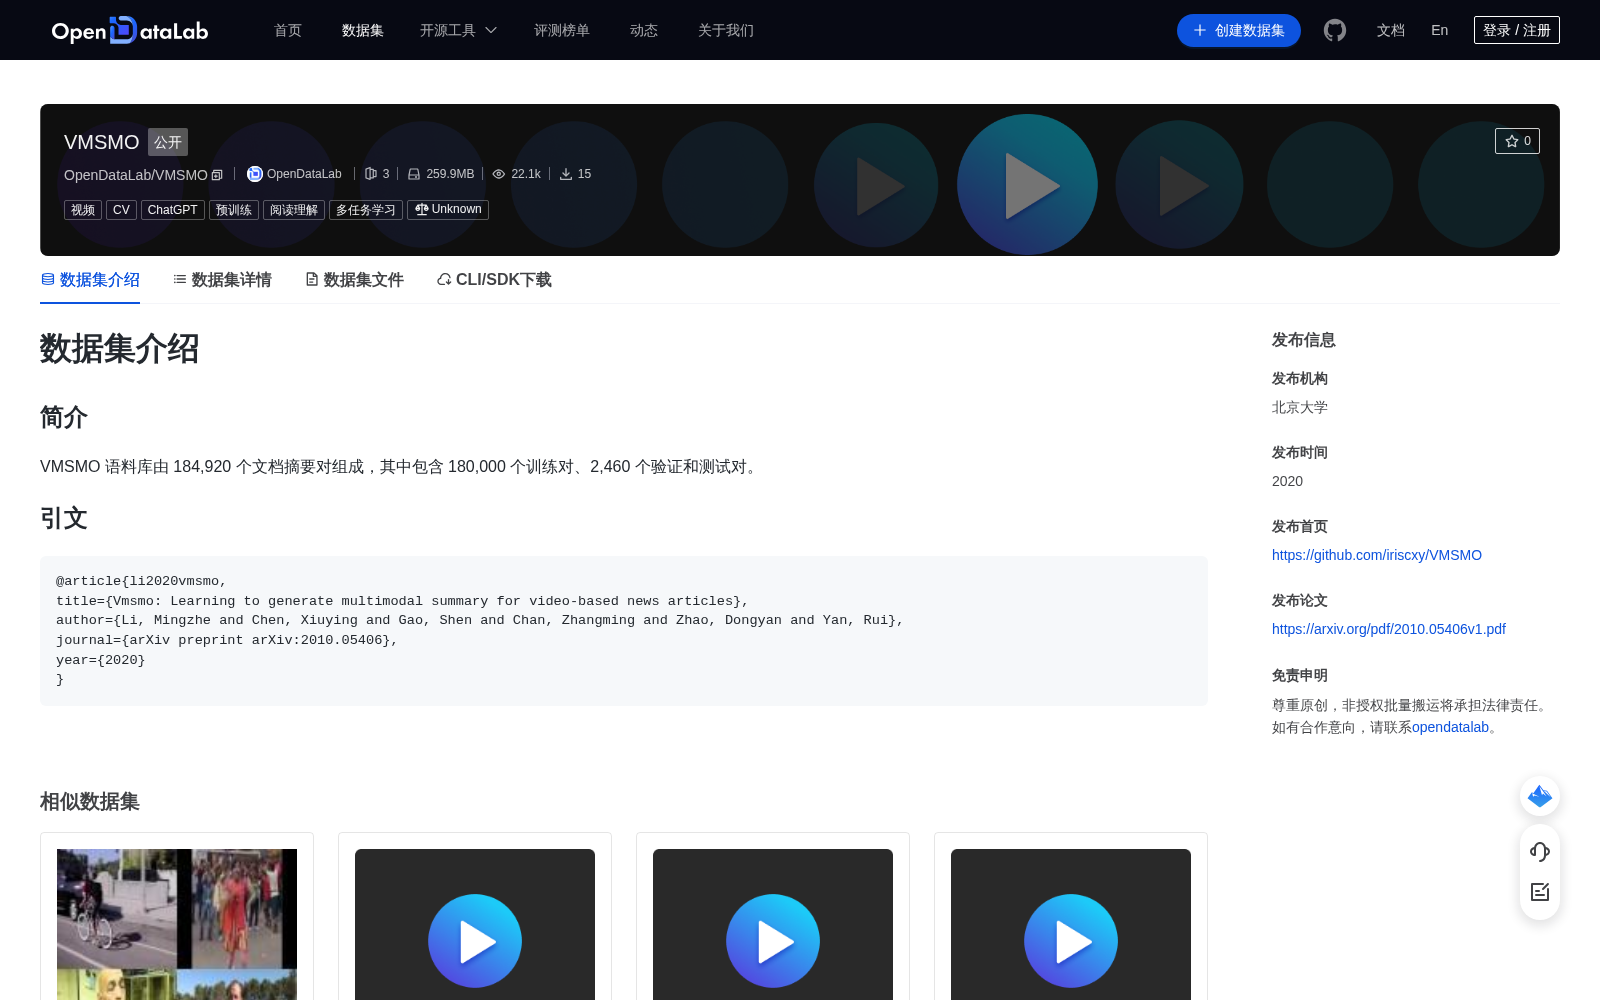1600x1000 pixels.
Task: Click the 创建数据集 button
Action: [x=1239, y=30]
